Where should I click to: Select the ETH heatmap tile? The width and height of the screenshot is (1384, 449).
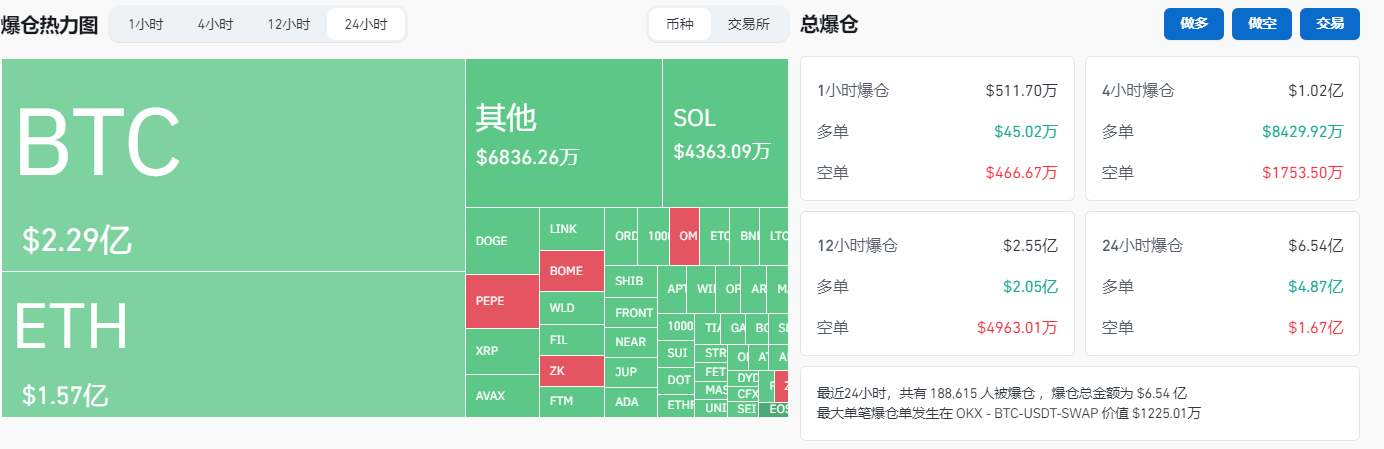click(233, 344)
